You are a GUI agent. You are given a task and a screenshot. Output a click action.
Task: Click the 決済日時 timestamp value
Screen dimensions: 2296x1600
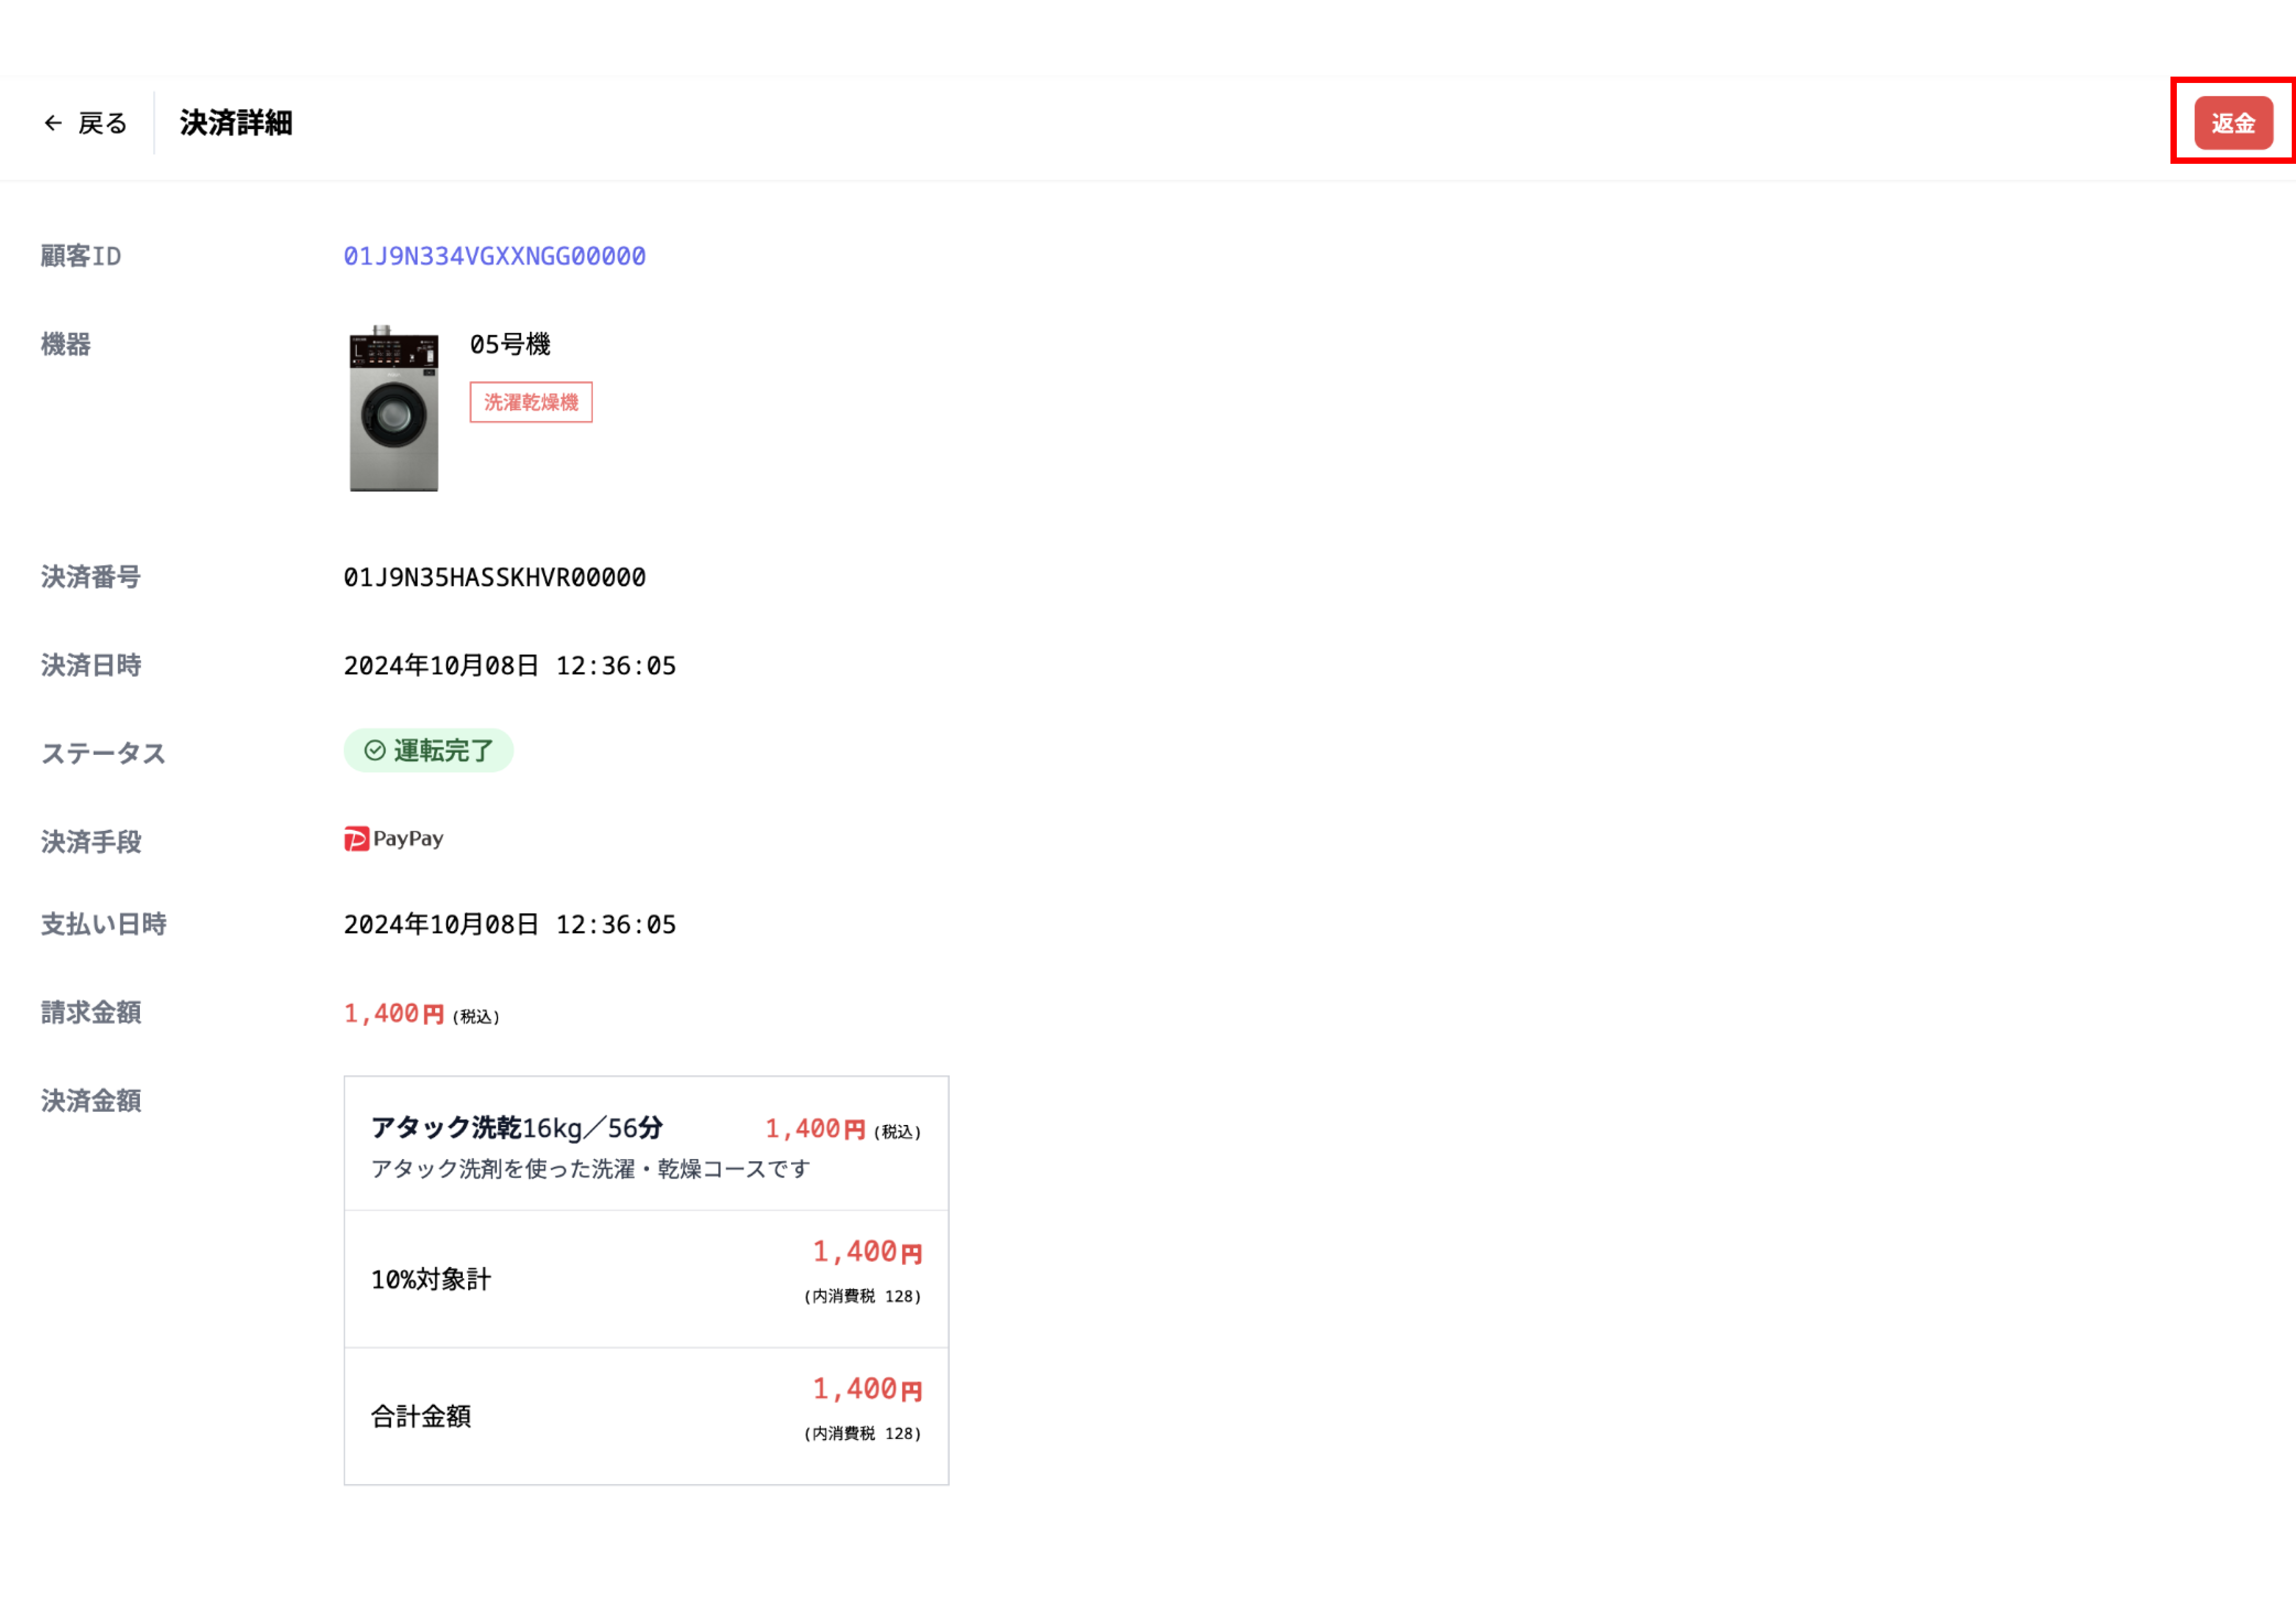coord(509,665)
